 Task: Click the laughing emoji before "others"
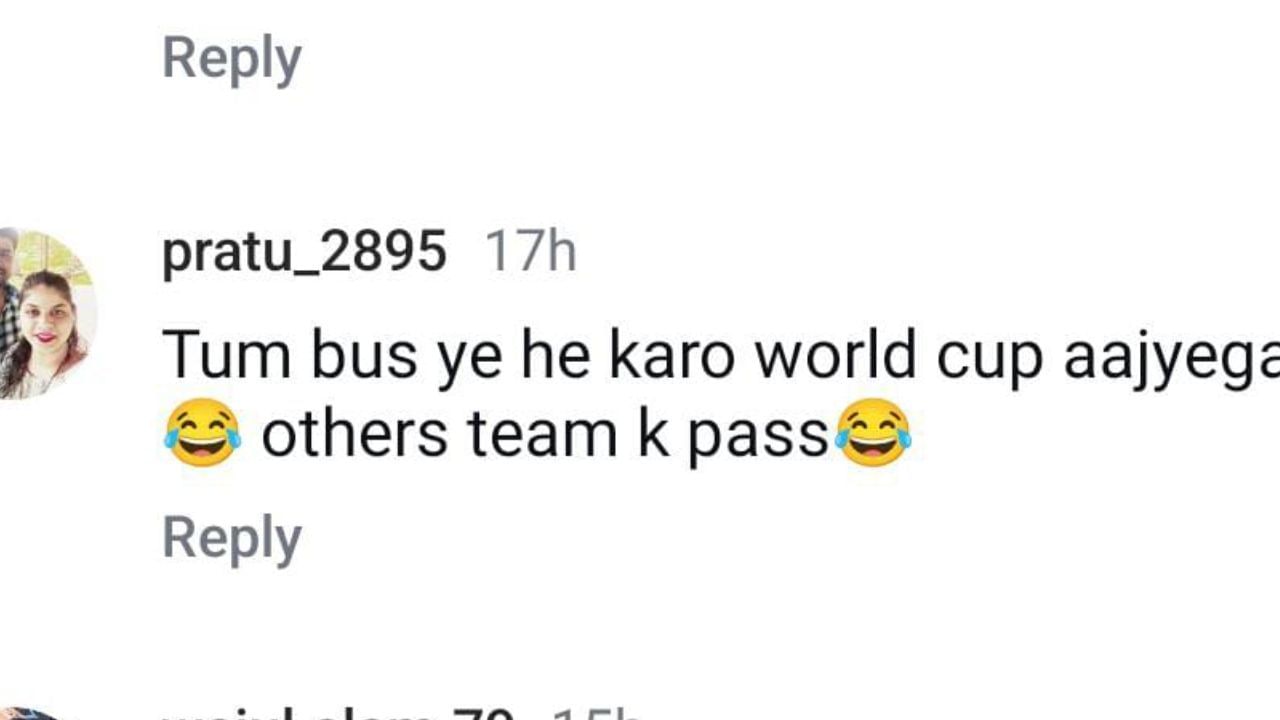coord(203,433)
